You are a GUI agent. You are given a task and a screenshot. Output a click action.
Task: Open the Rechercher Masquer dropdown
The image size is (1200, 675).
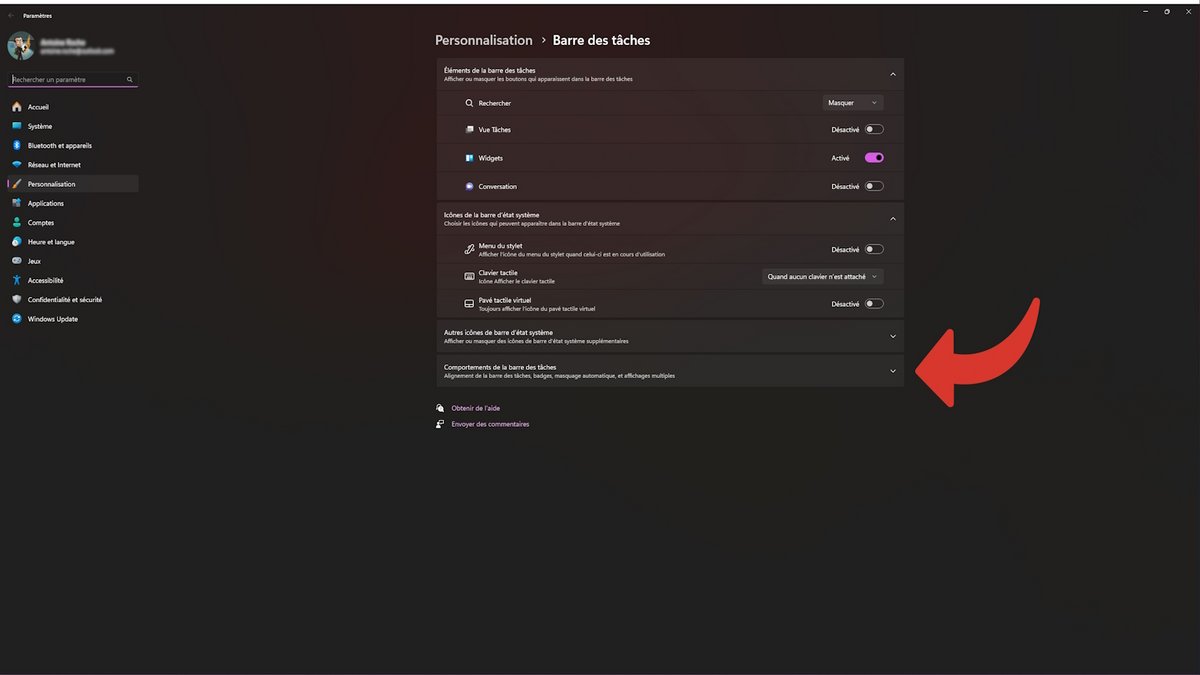point(853,103)
